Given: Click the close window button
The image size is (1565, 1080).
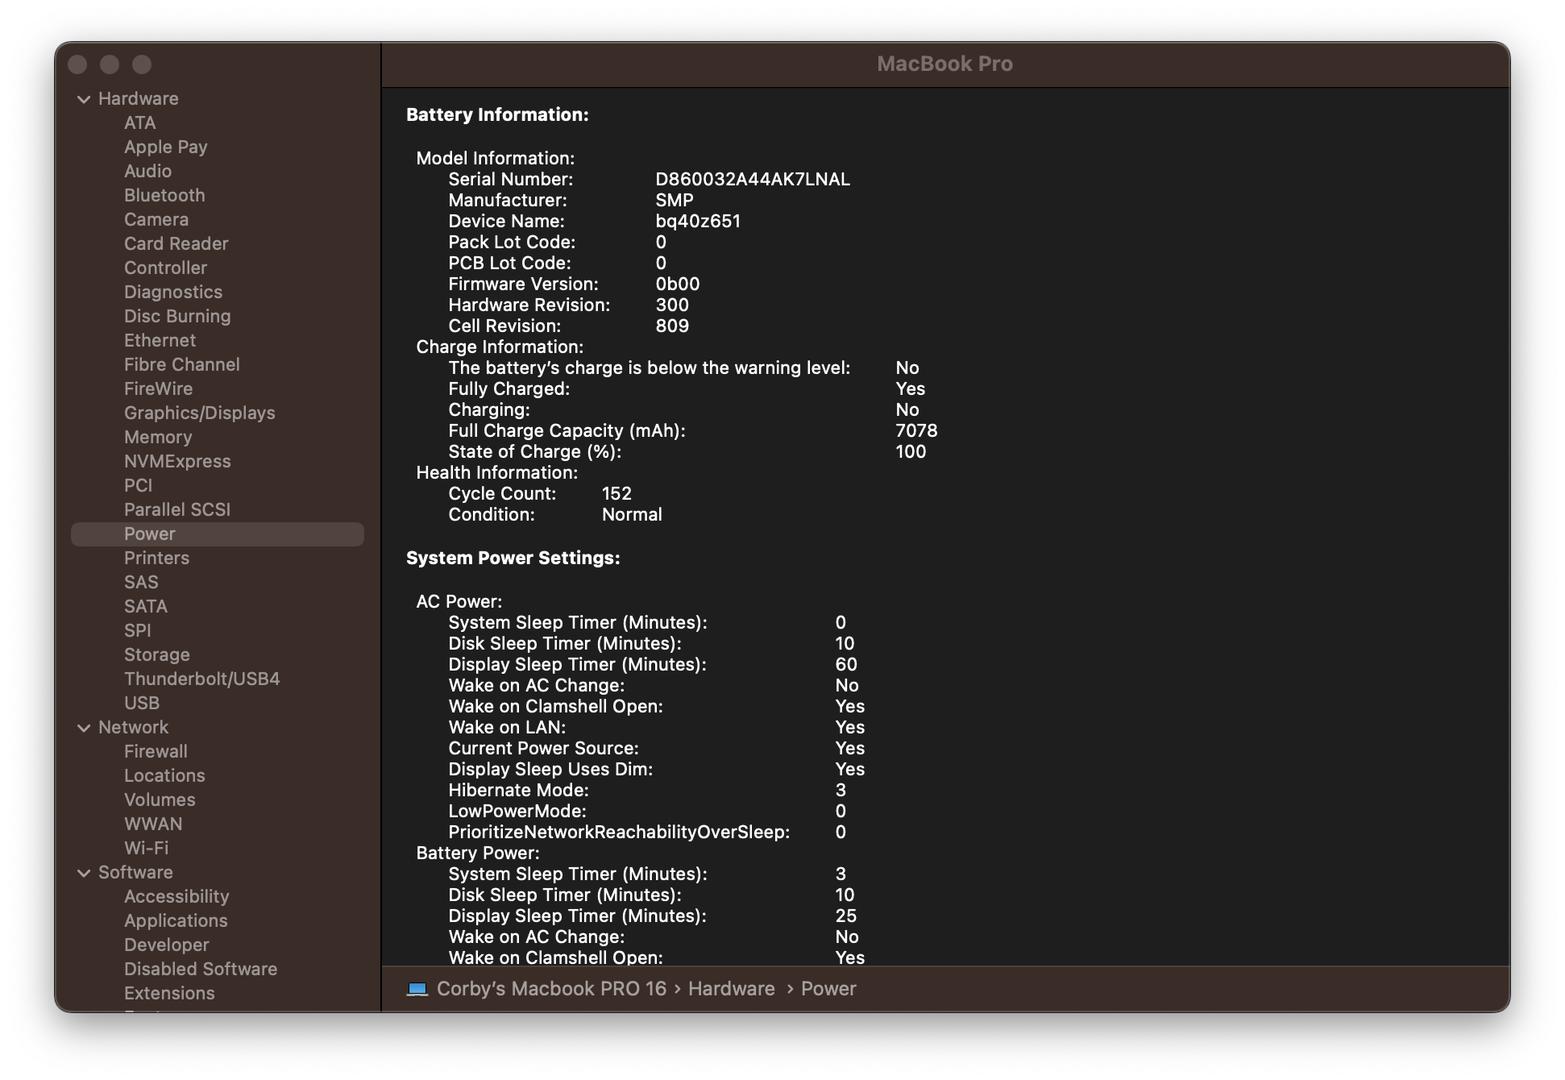Looking at the screenshot, I should [x=77, y=64].
